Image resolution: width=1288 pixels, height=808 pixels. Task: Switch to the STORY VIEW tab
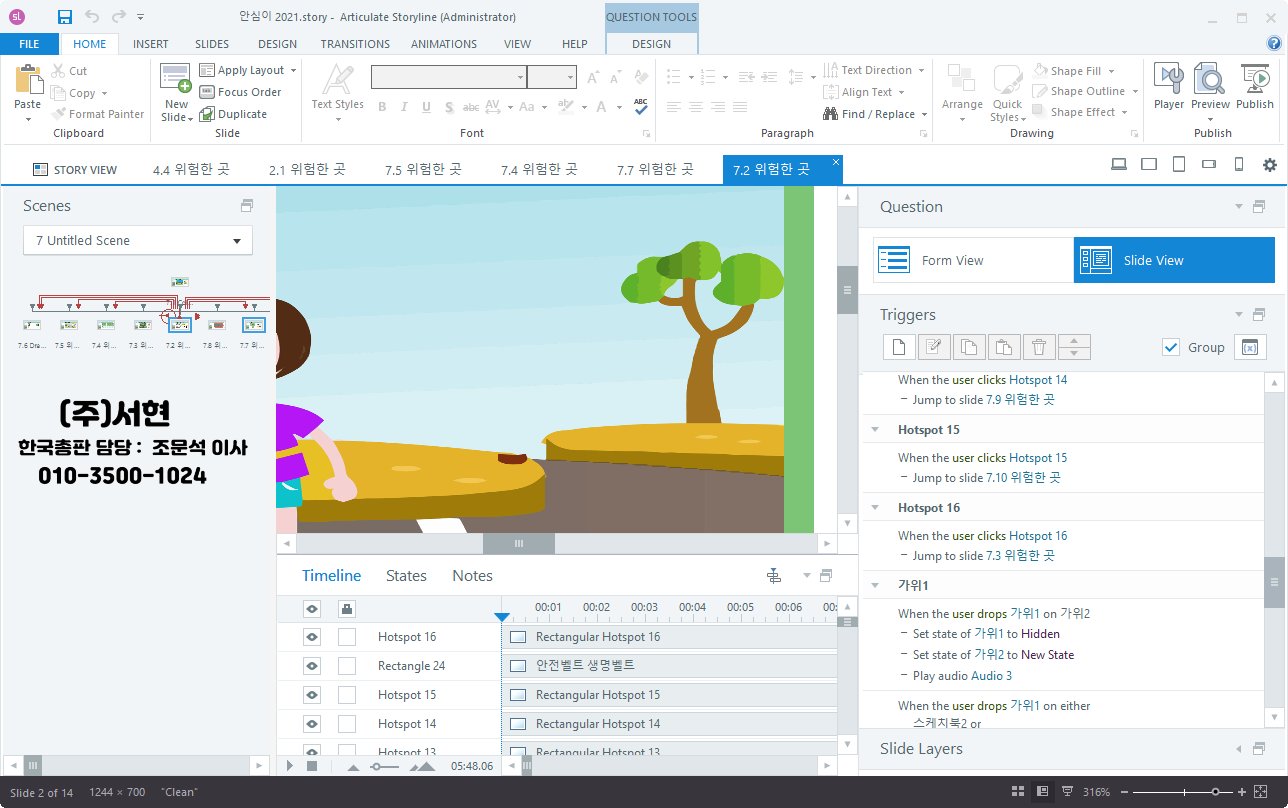pos(75,170)
